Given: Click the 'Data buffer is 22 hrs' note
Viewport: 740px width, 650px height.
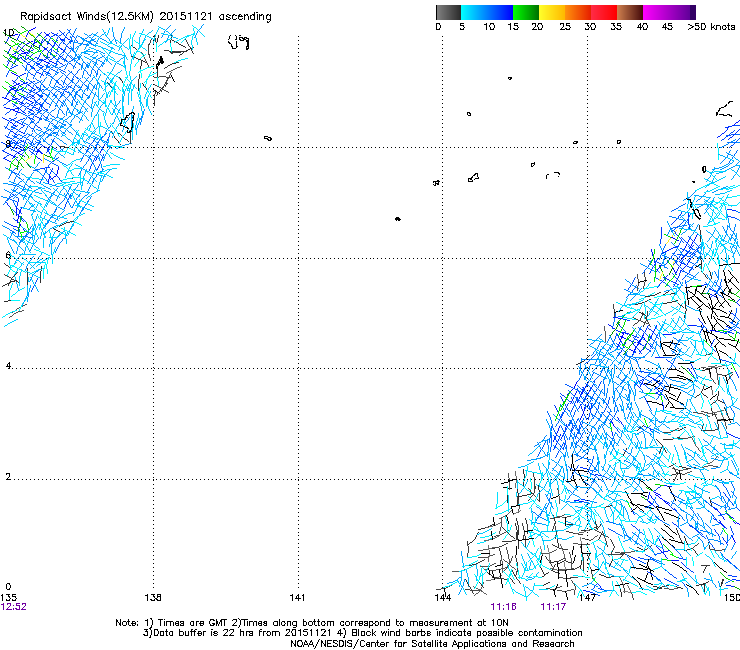Looking at the screenshot, I should click(362, 633).
